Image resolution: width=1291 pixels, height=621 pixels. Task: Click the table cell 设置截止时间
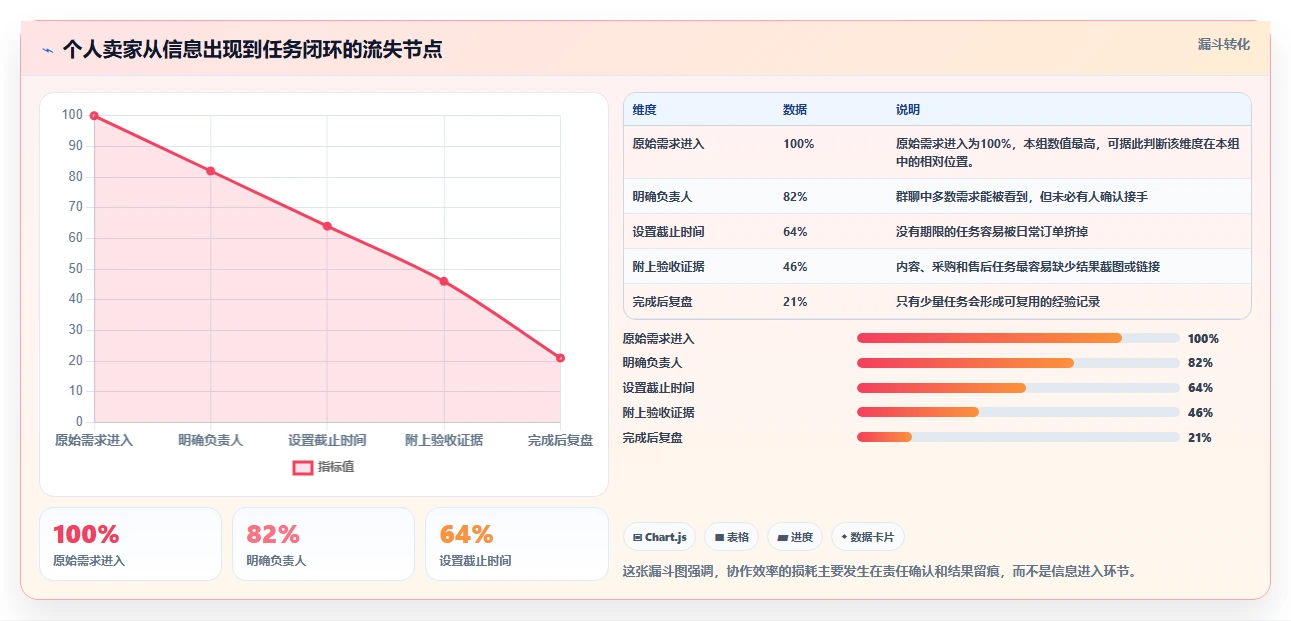[x=669, y=232]
